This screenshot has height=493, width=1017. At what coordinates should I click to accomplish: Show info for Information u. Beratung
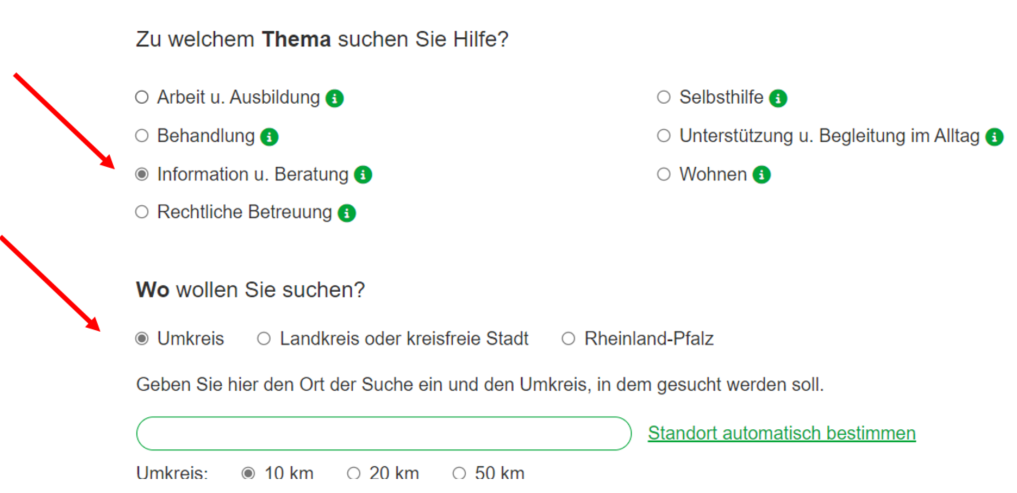(363, 175)
